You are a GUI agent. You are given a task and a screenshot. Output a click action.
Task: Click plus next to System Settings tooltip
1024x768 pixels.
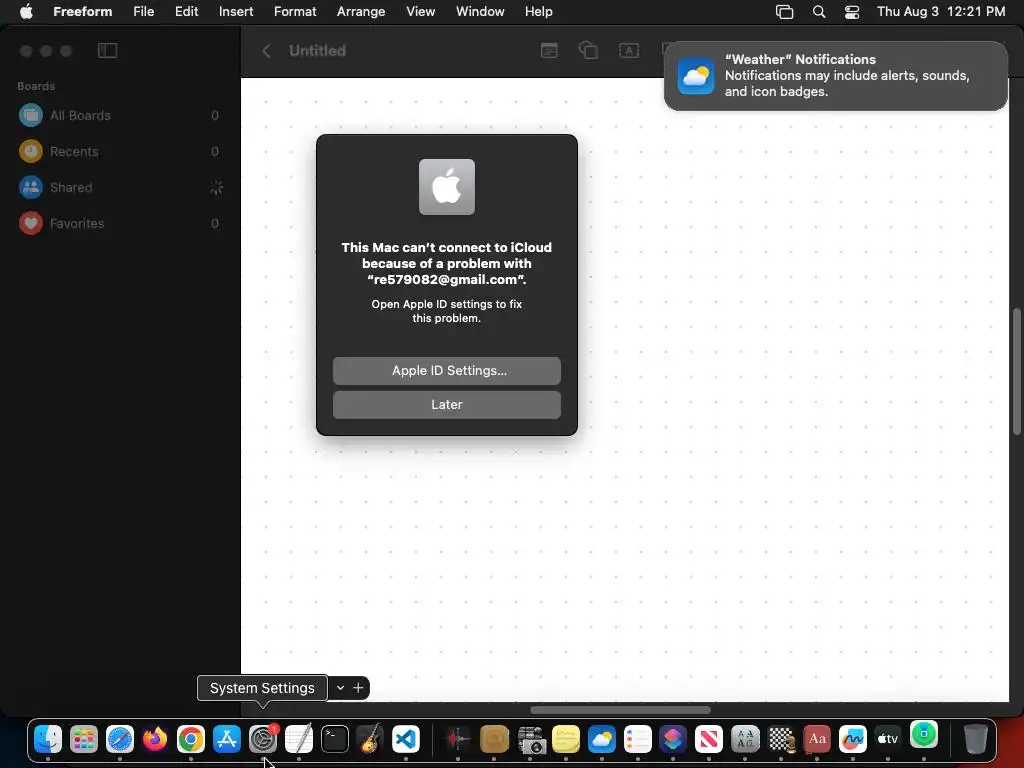(x=358, y=688)
